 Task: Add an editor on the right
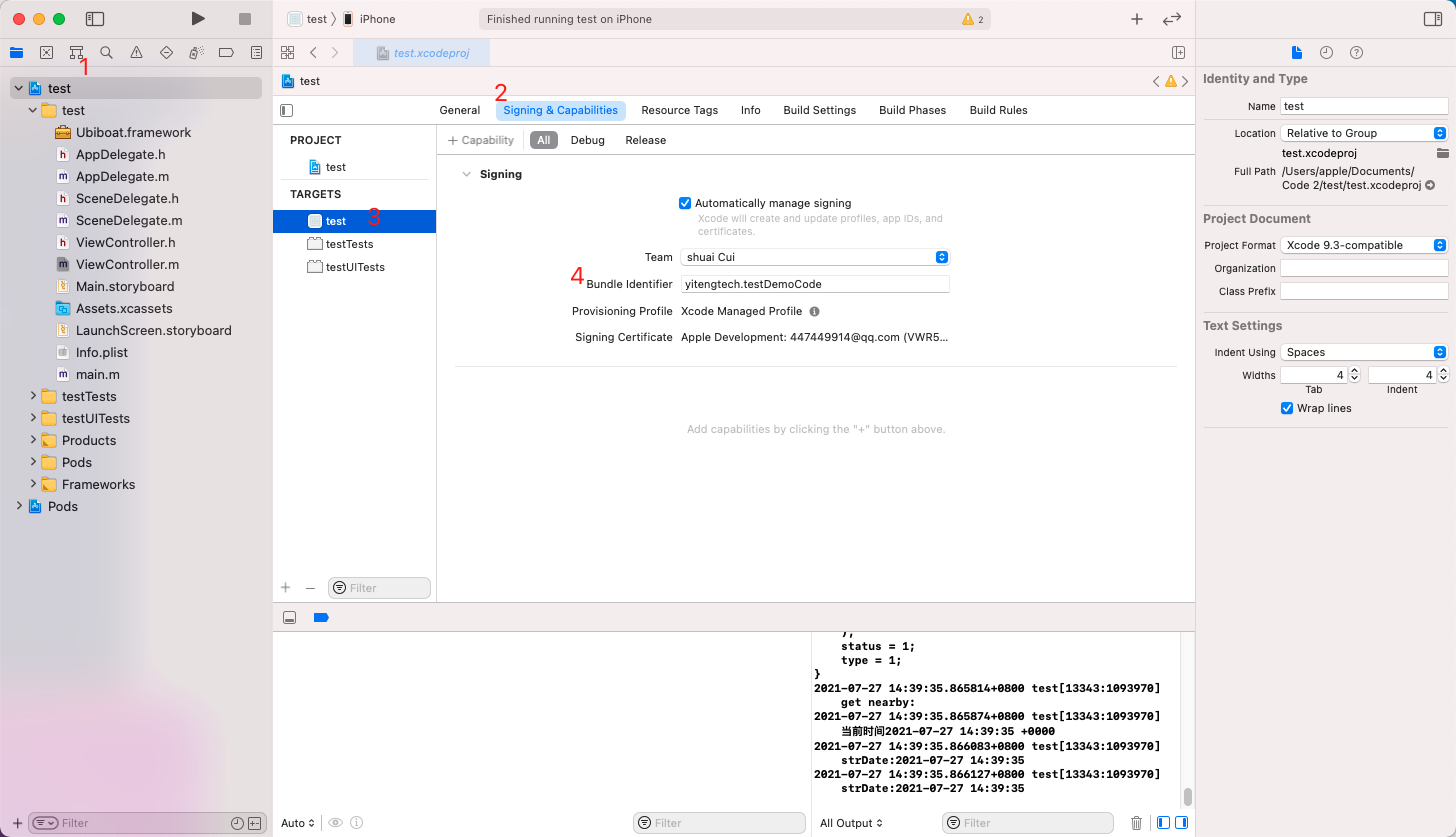pos(1178,53)
